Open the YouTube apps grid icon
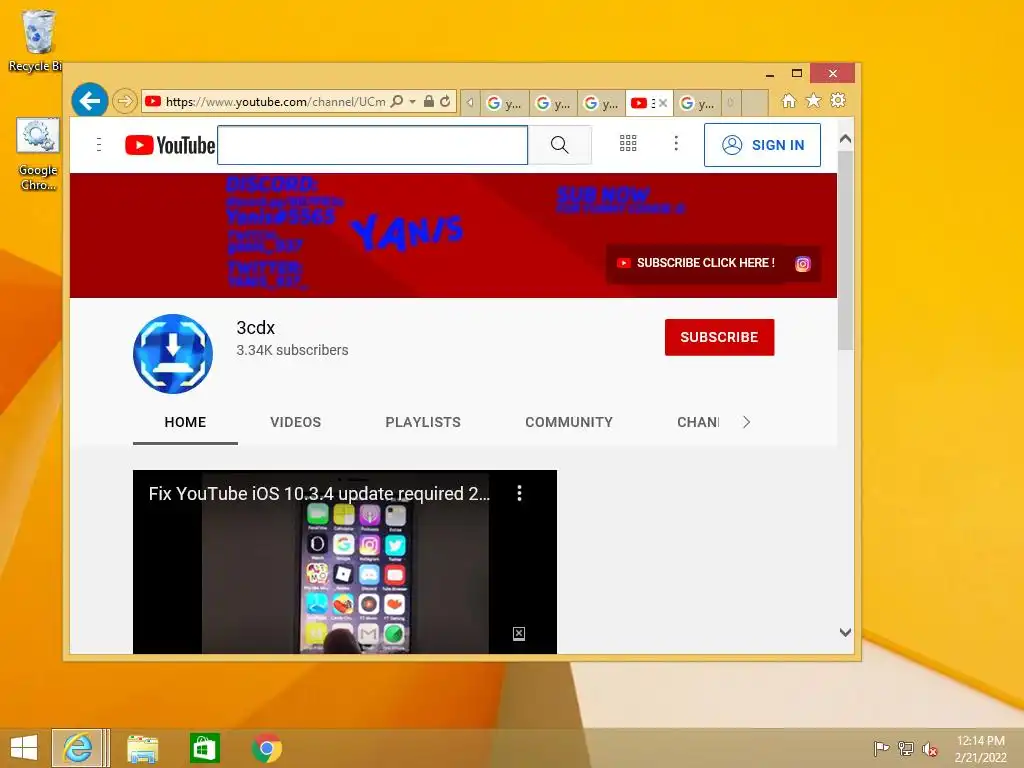 click(x=628, y=144)
